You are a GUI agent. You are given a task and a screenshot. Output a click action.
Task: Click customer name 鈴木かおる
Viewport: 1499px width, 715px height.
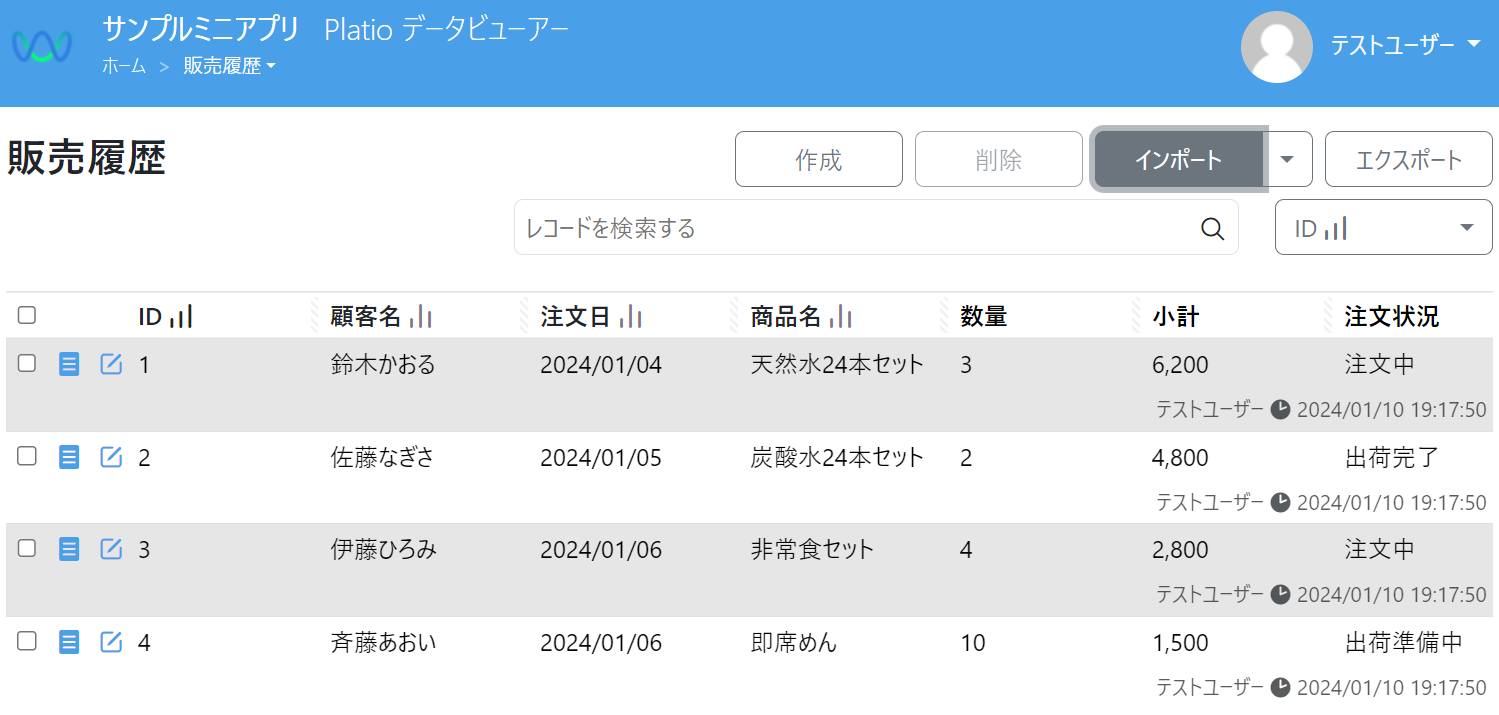point(384,364)
